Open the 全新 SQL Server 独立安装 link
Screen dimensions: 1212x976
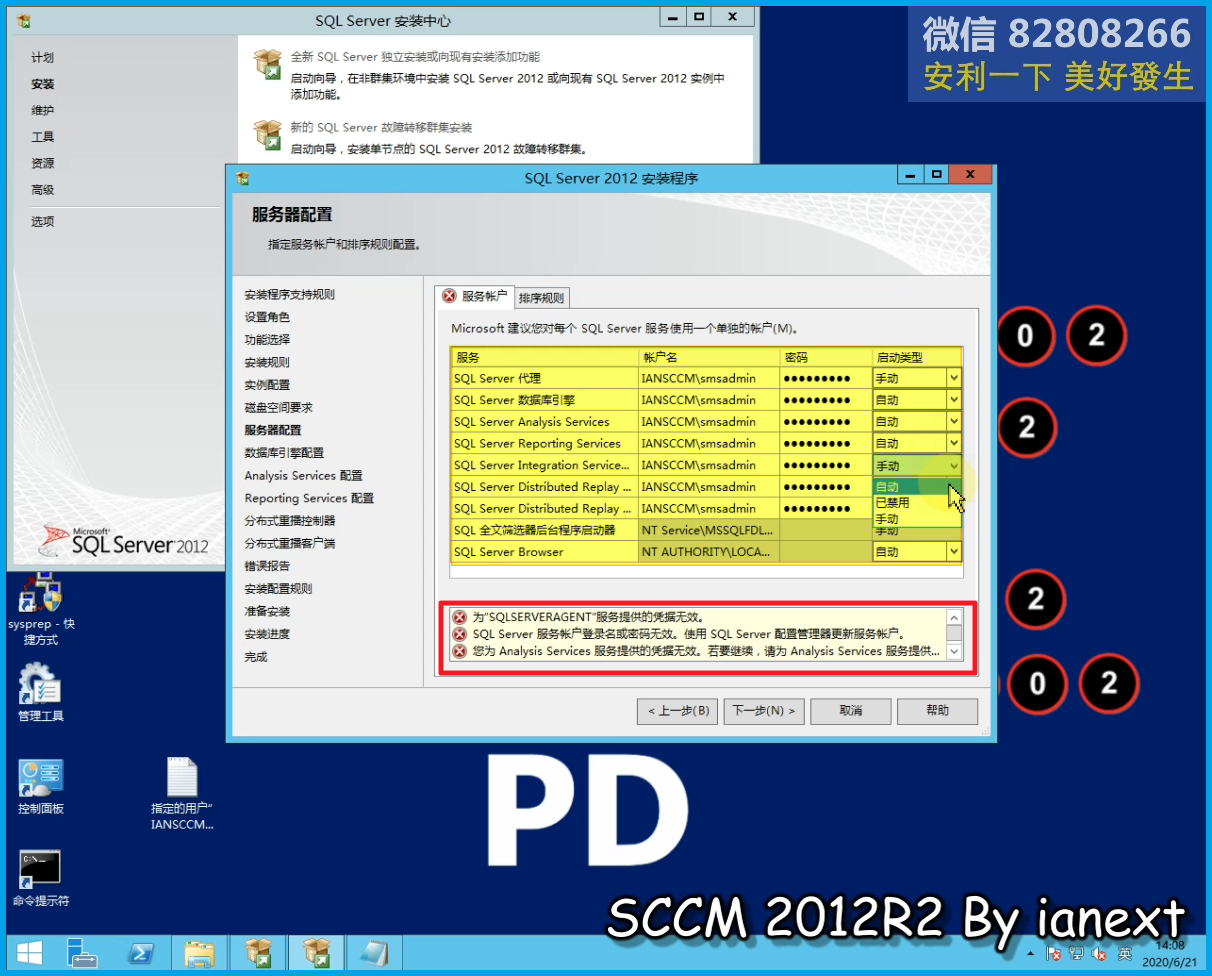coord(415,57)
